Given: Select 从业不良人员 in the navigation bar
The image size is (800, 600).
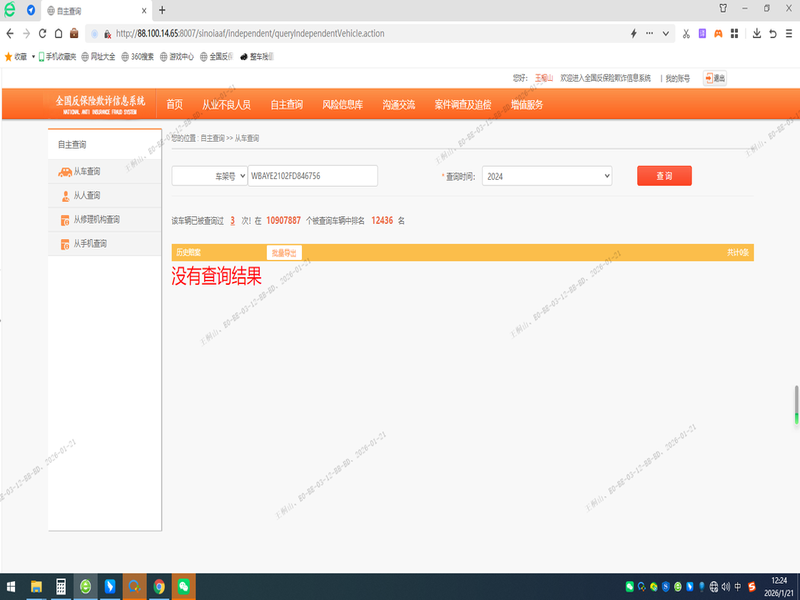Looking at the screenshot, I should point(226,104).
